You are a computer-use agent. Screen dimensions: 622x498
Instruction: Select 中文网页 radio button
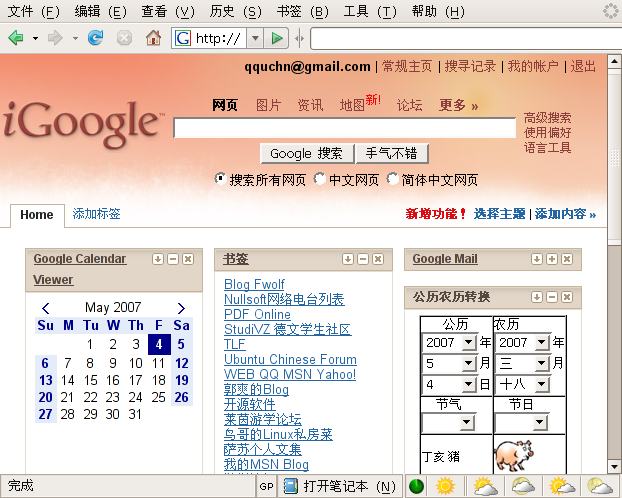[319, 179]
